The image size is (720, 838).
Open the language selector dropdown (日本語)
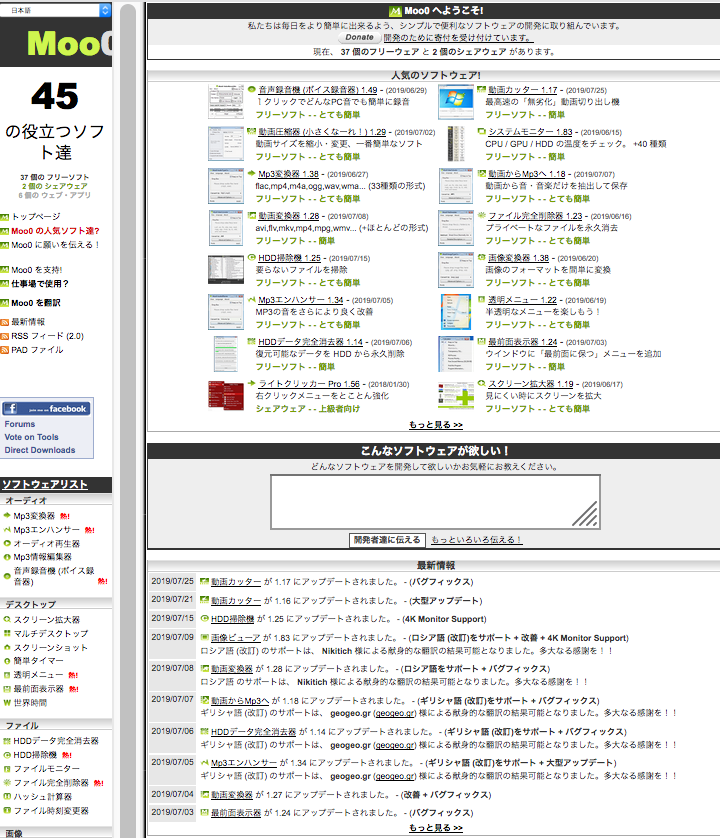click(56, 10)
